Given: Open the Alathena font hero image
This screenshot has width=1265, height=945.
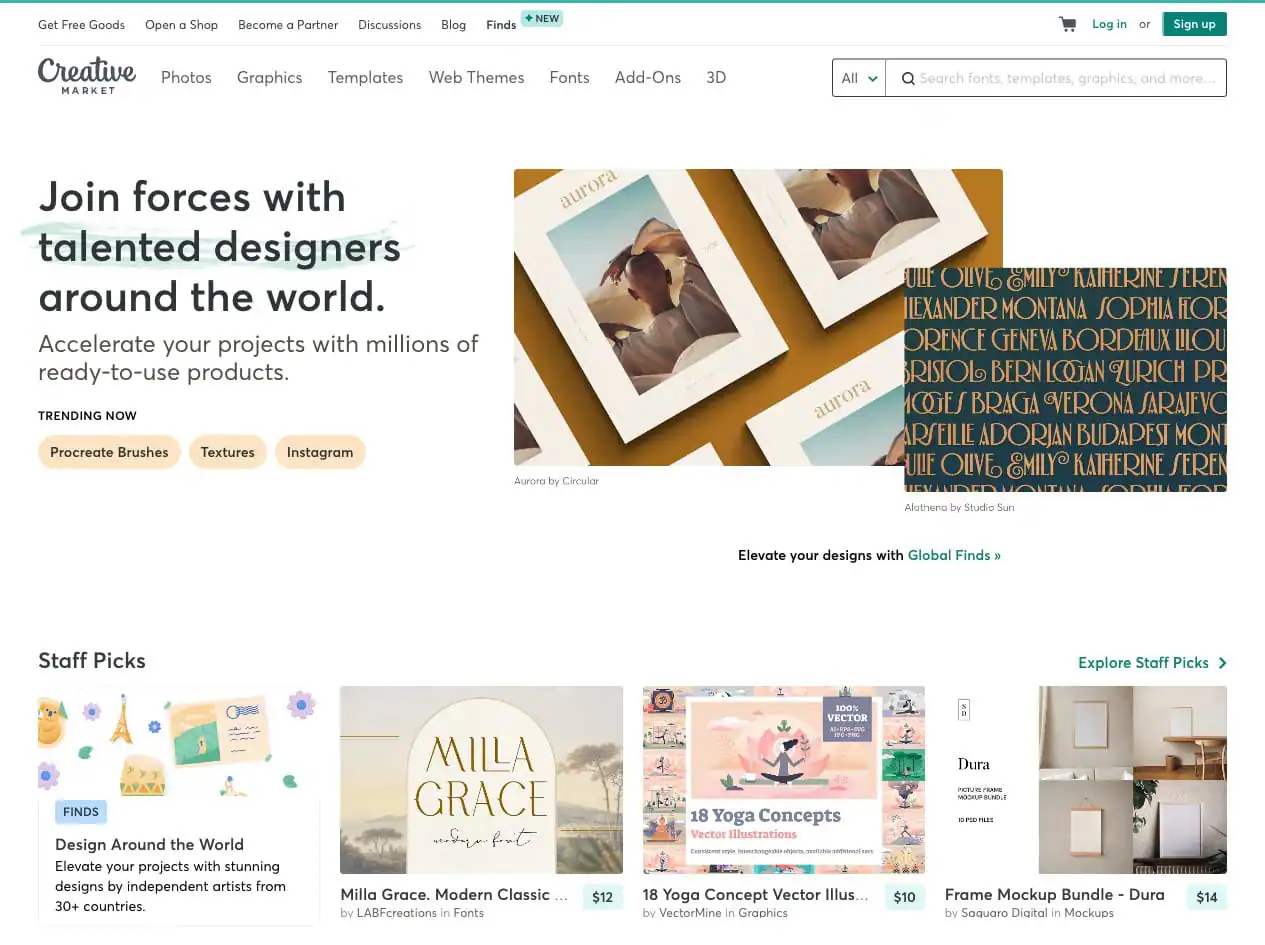Looking at the screenshot, I should pos(1065,379).
